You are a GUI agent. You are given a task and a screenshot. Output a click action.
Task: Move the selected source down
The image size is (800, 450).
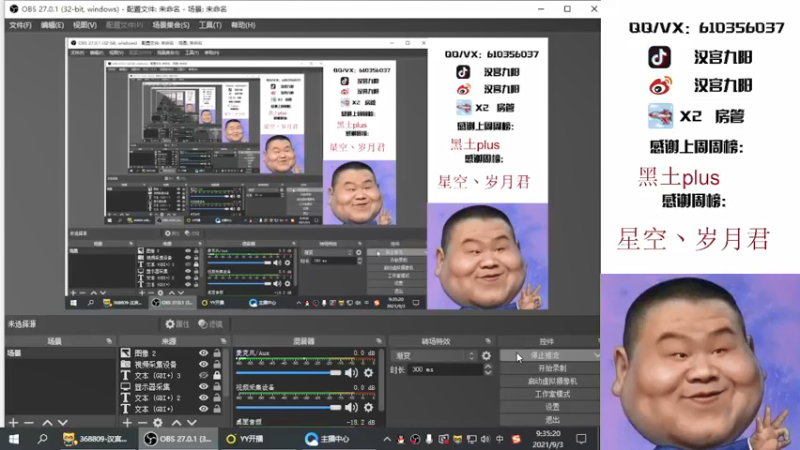[x=191, y=422]
